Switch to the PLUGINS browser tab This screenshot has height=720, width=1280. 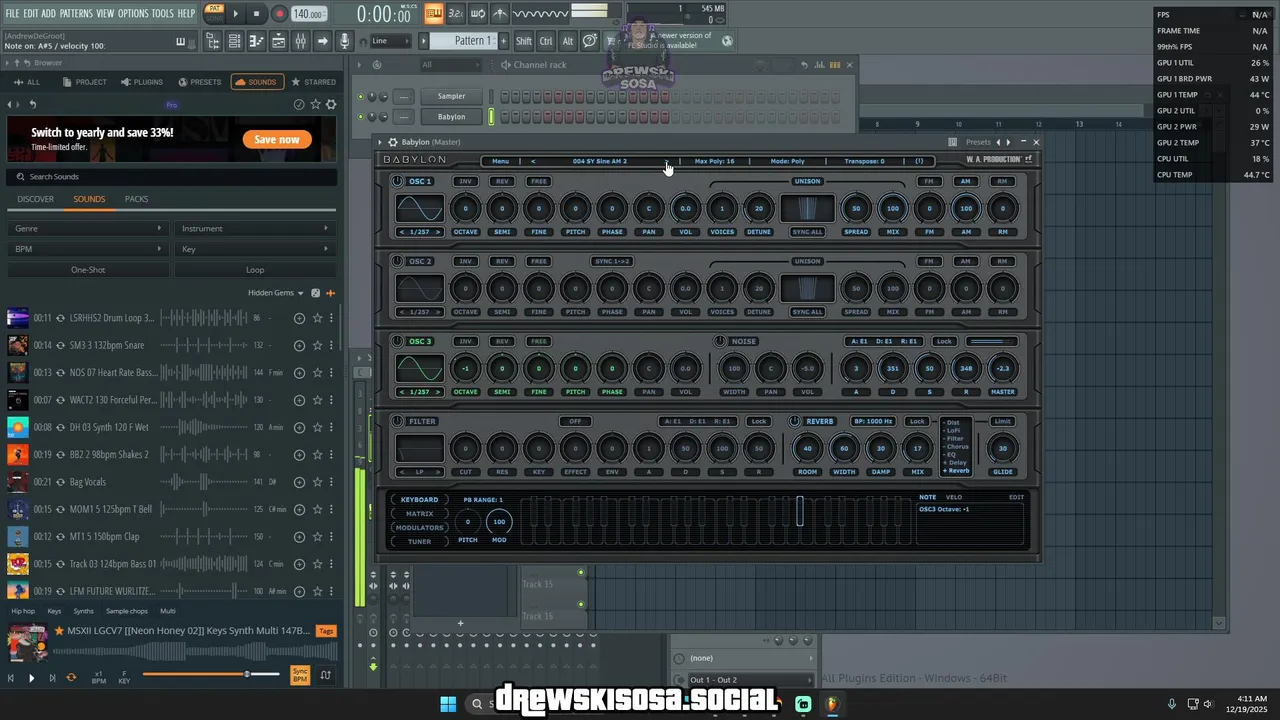pos(141,82)
